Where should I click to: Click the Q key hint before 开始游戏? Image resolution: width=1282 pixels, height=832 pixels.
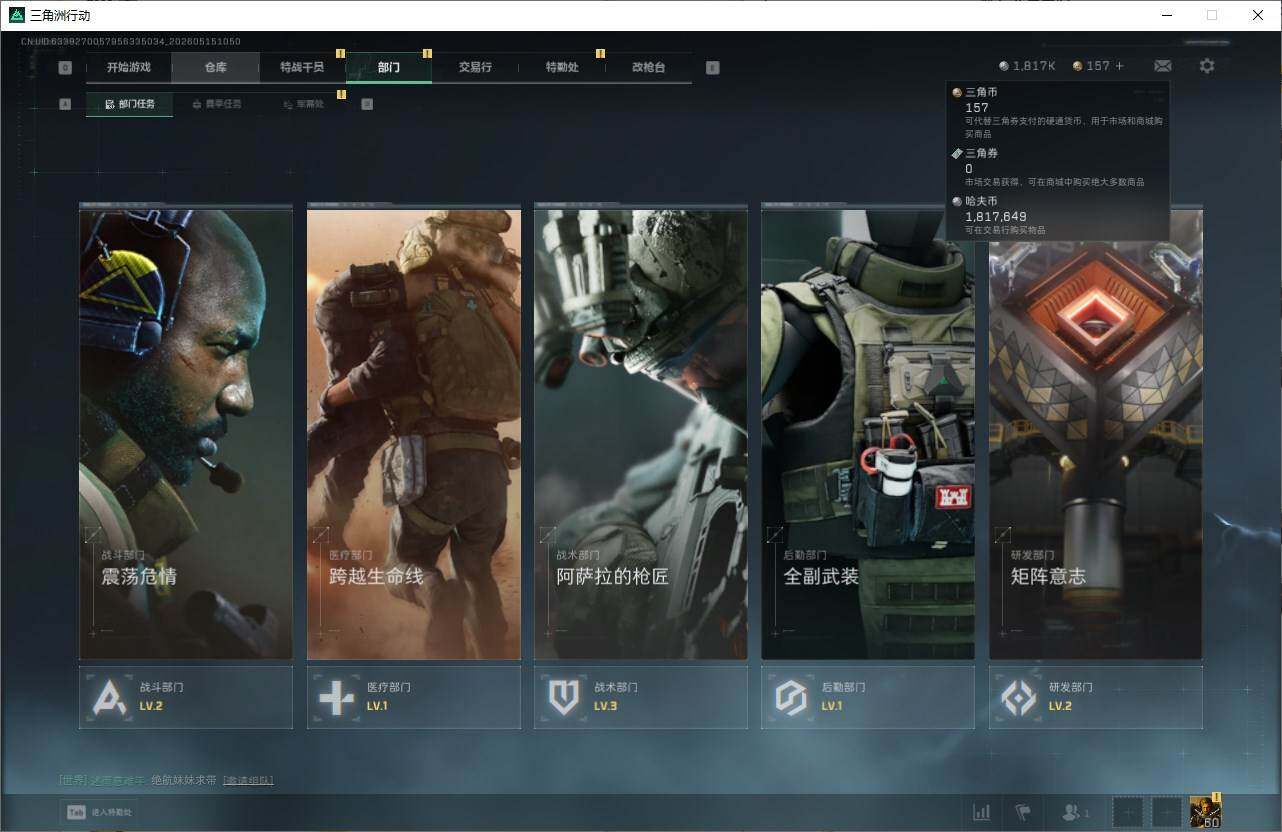(x=65, y=68)
